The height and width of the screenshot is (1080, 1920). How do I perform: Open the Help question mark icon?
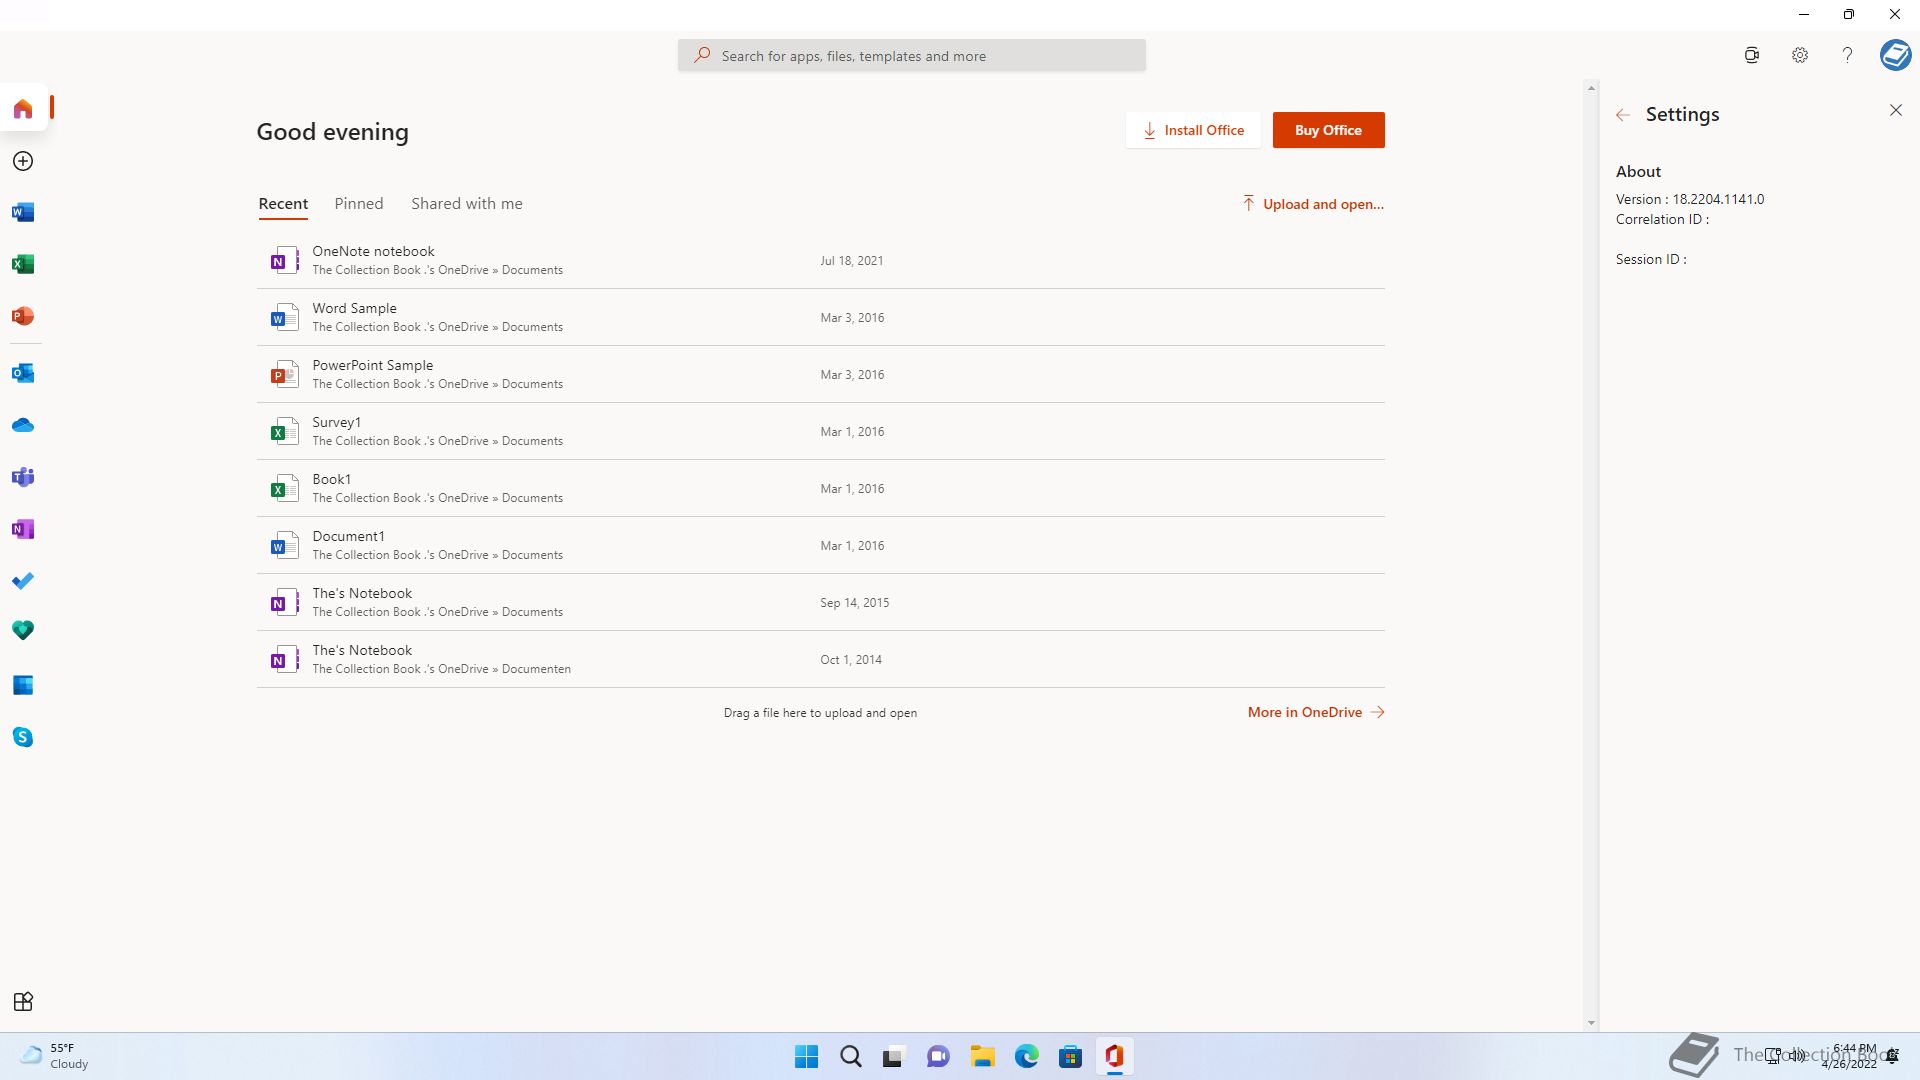1847,56
